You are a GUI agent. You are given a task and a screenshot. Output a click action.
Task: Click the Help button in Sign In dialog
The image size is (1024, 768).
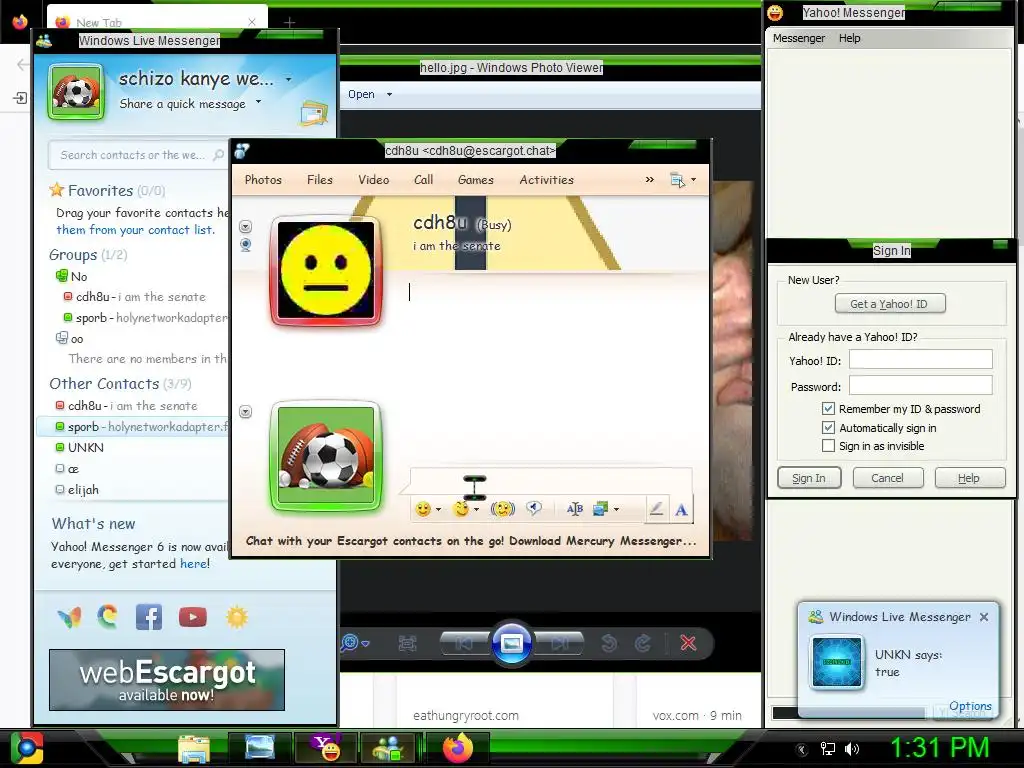click(969, 478)
